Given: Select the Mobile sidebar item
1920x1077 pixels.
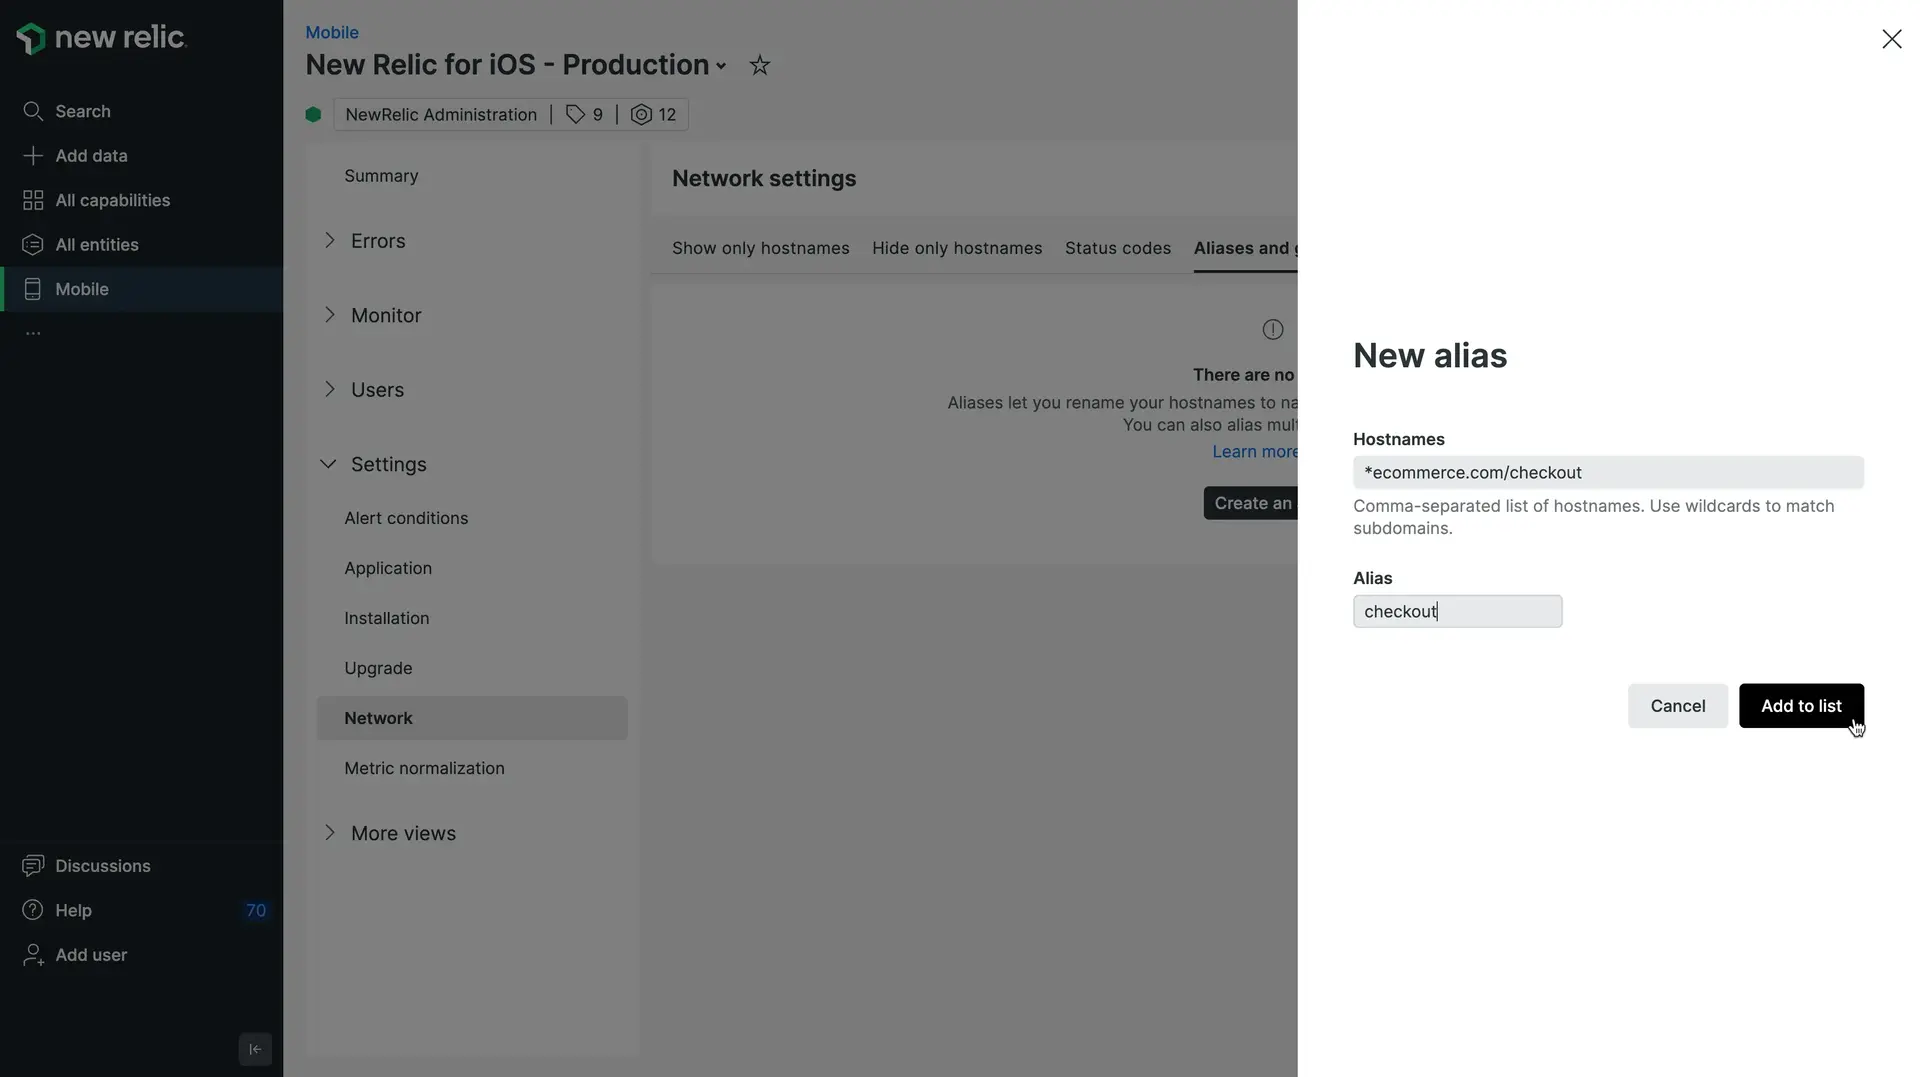Looking at the screenshot, I should pos(141,289).
